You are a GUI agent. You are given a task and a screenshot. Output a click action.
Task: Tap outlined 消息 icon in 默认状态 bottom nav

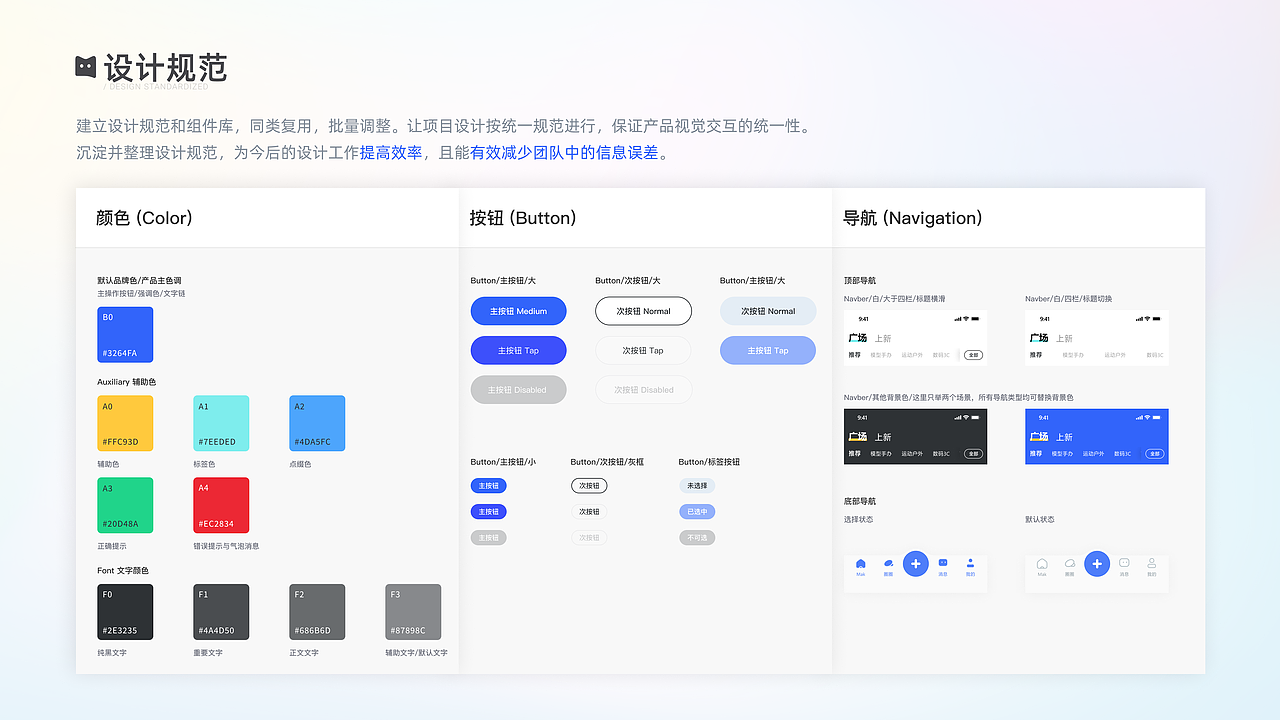(x=1124, y=564)
